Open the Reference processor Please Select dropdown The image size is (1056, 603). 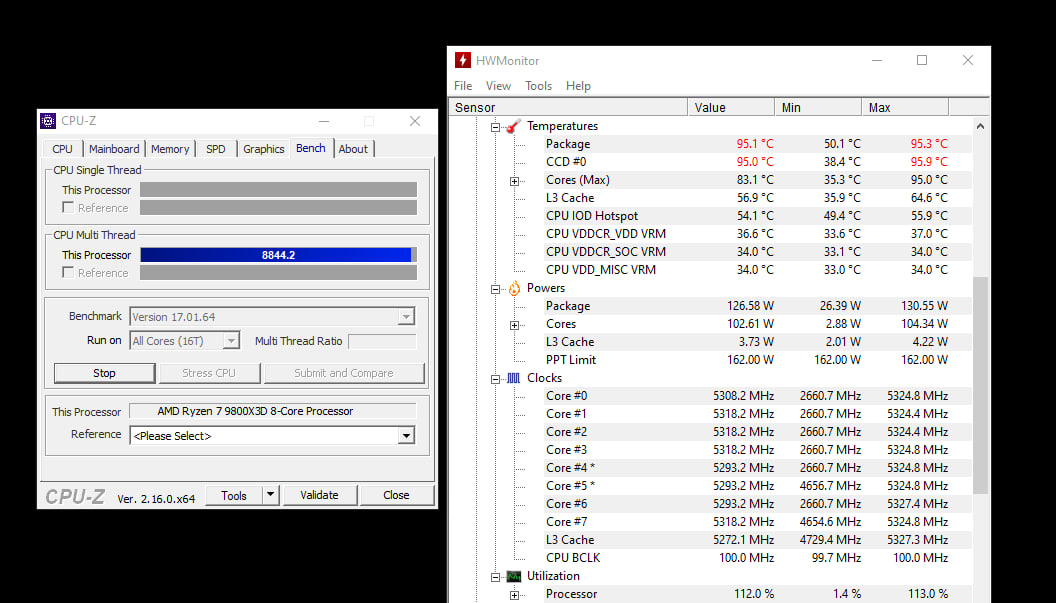[406, 436]
